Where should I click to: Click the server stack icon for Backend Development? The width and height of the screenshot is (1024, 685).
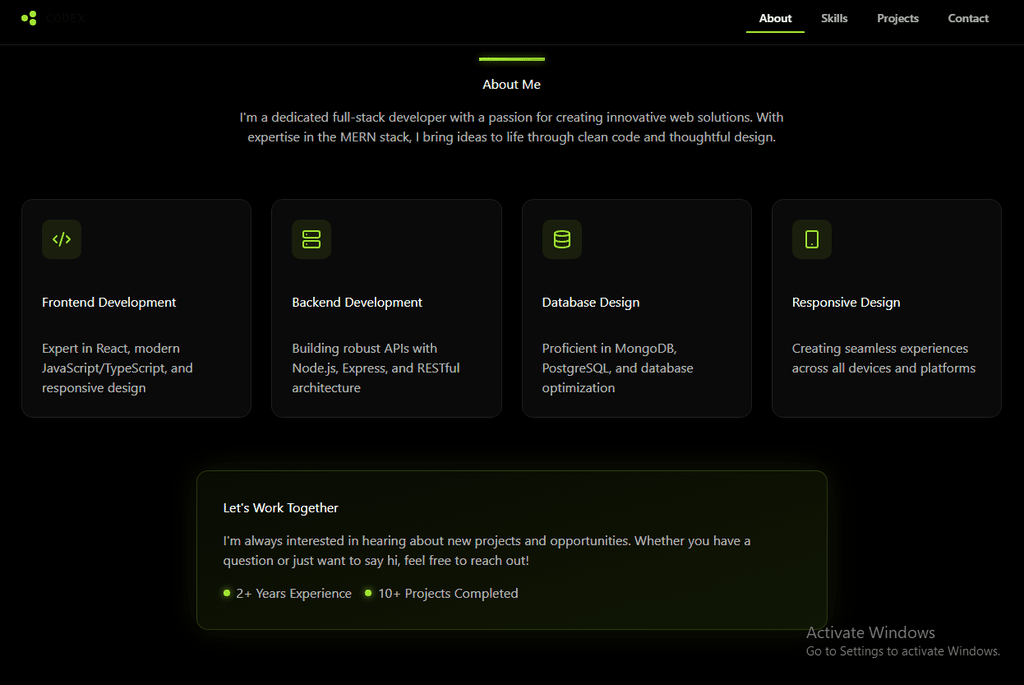(x=311, y=239)
